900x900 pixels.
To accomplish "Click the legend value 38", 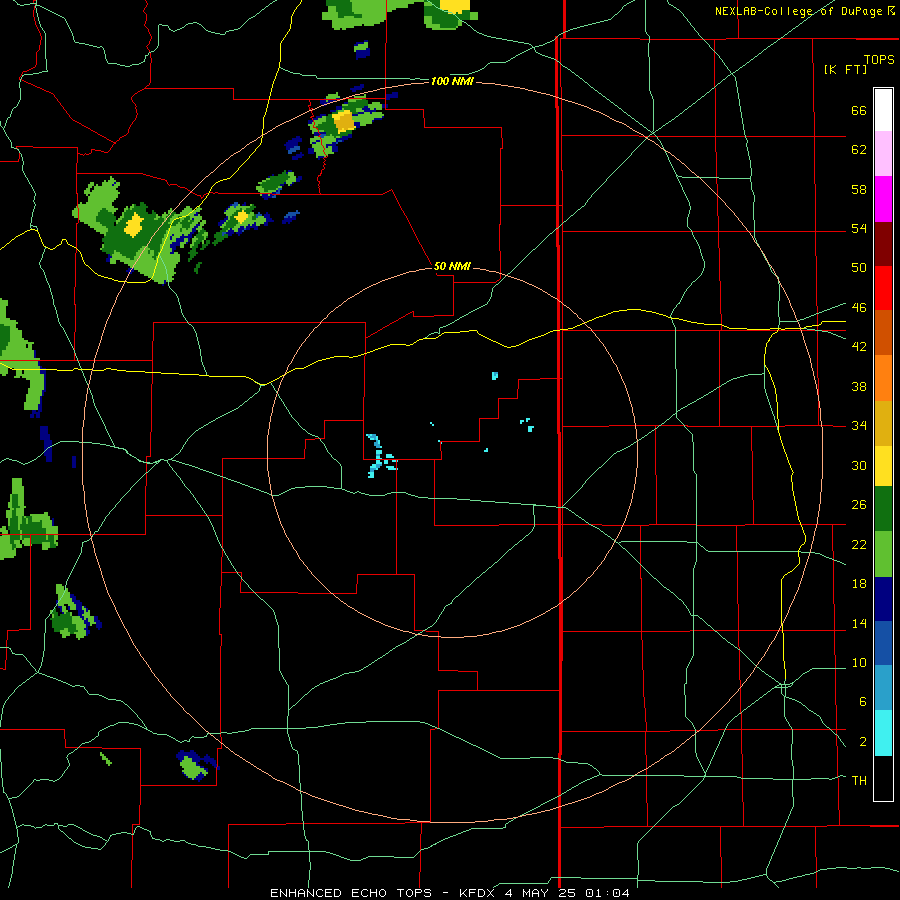I will pos(858,386).
